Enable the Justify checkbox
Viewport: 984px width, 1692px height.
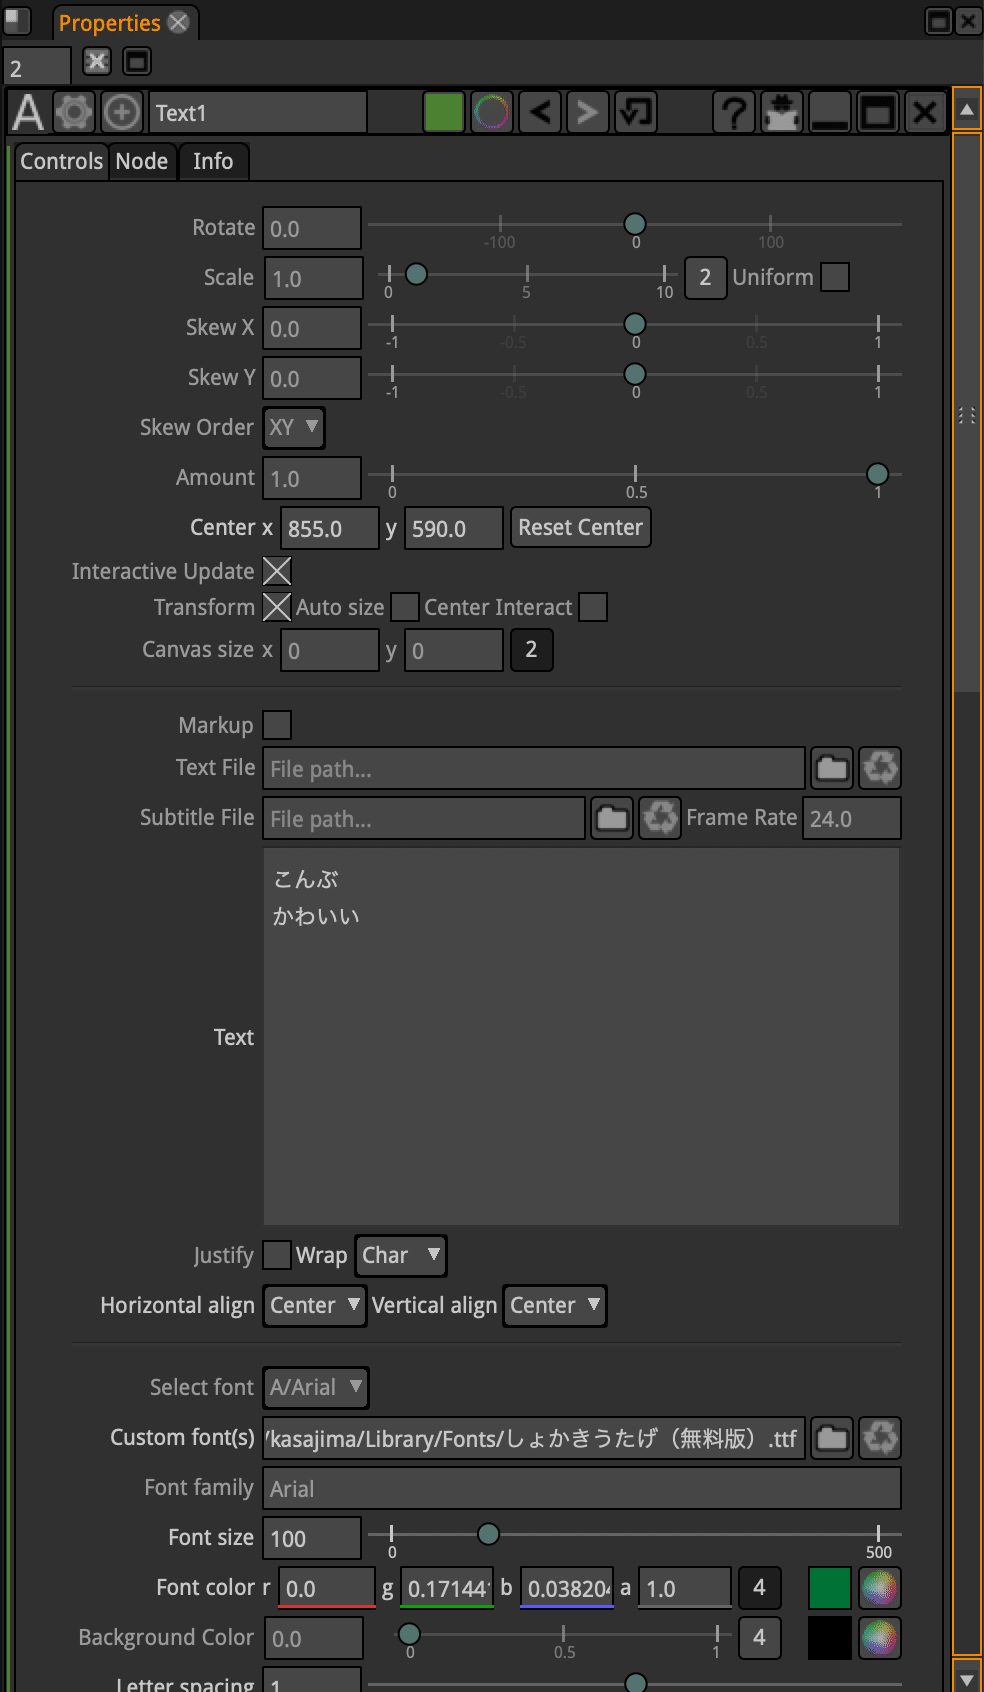point(277,1255)
